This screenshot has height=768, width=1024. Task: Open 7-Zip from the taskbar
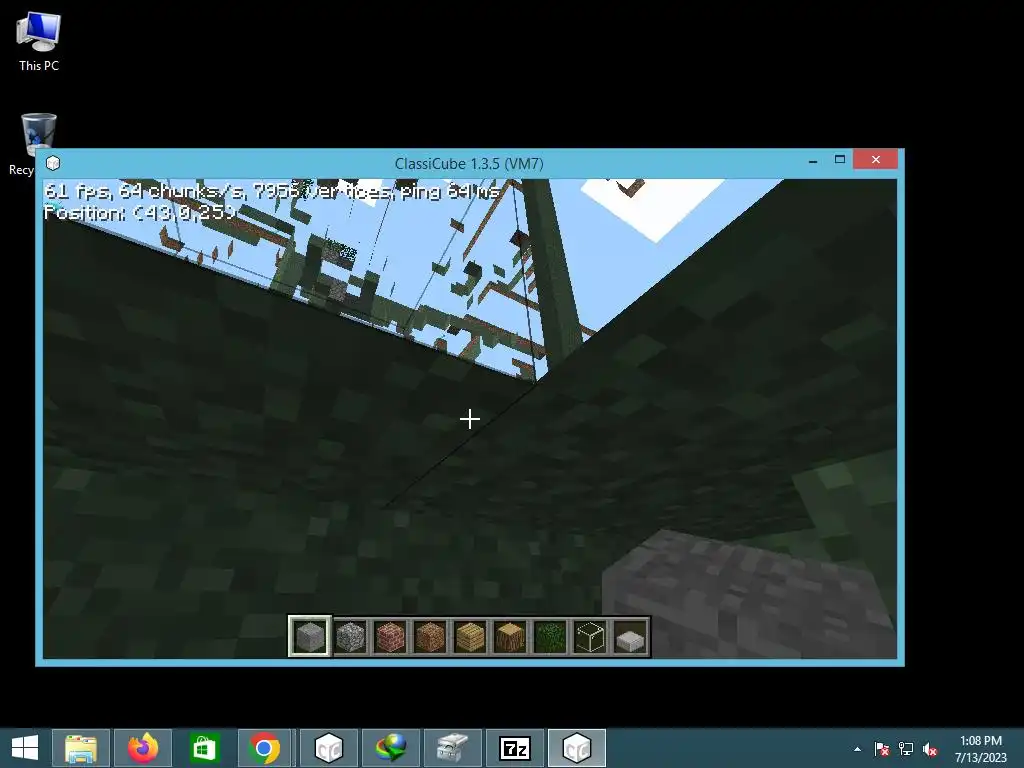515,748
